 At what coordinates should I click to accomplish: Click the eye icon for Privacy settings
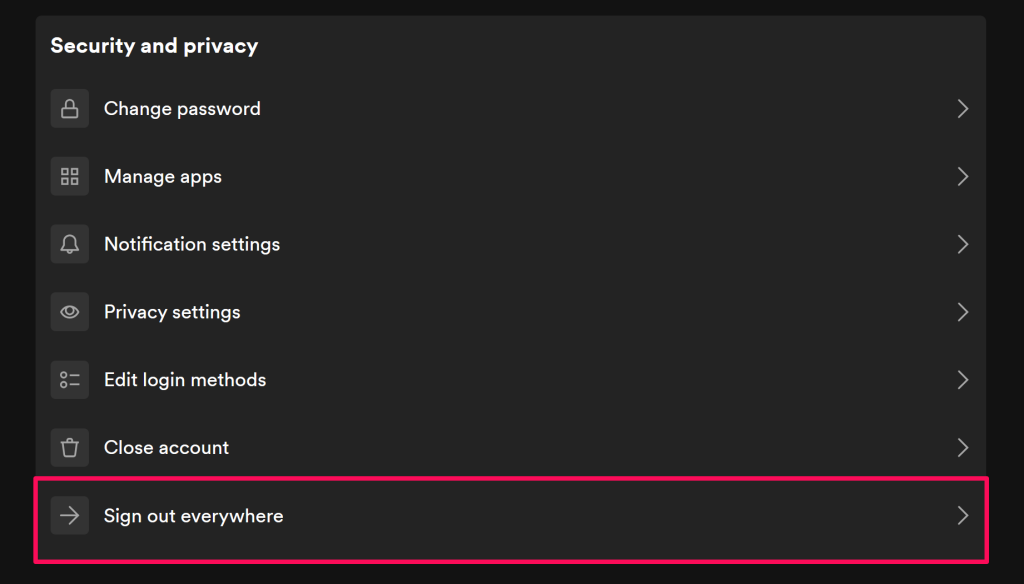[70, 312]
